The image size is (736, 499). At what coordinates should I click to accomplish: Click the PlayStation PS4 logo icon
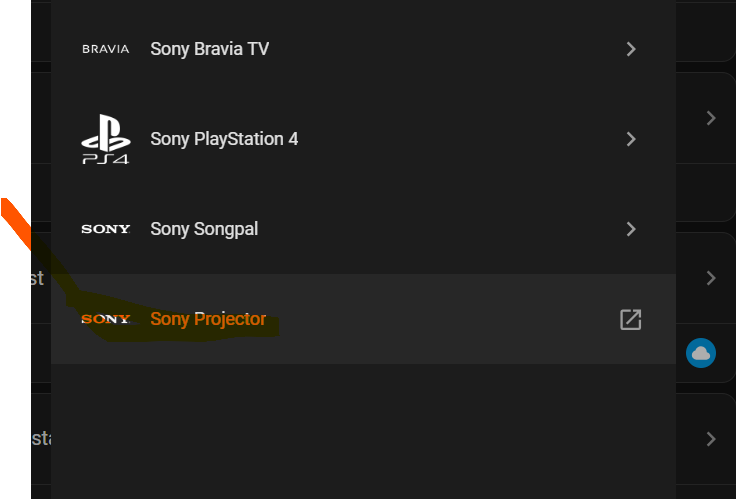click(x=105, y=139)
